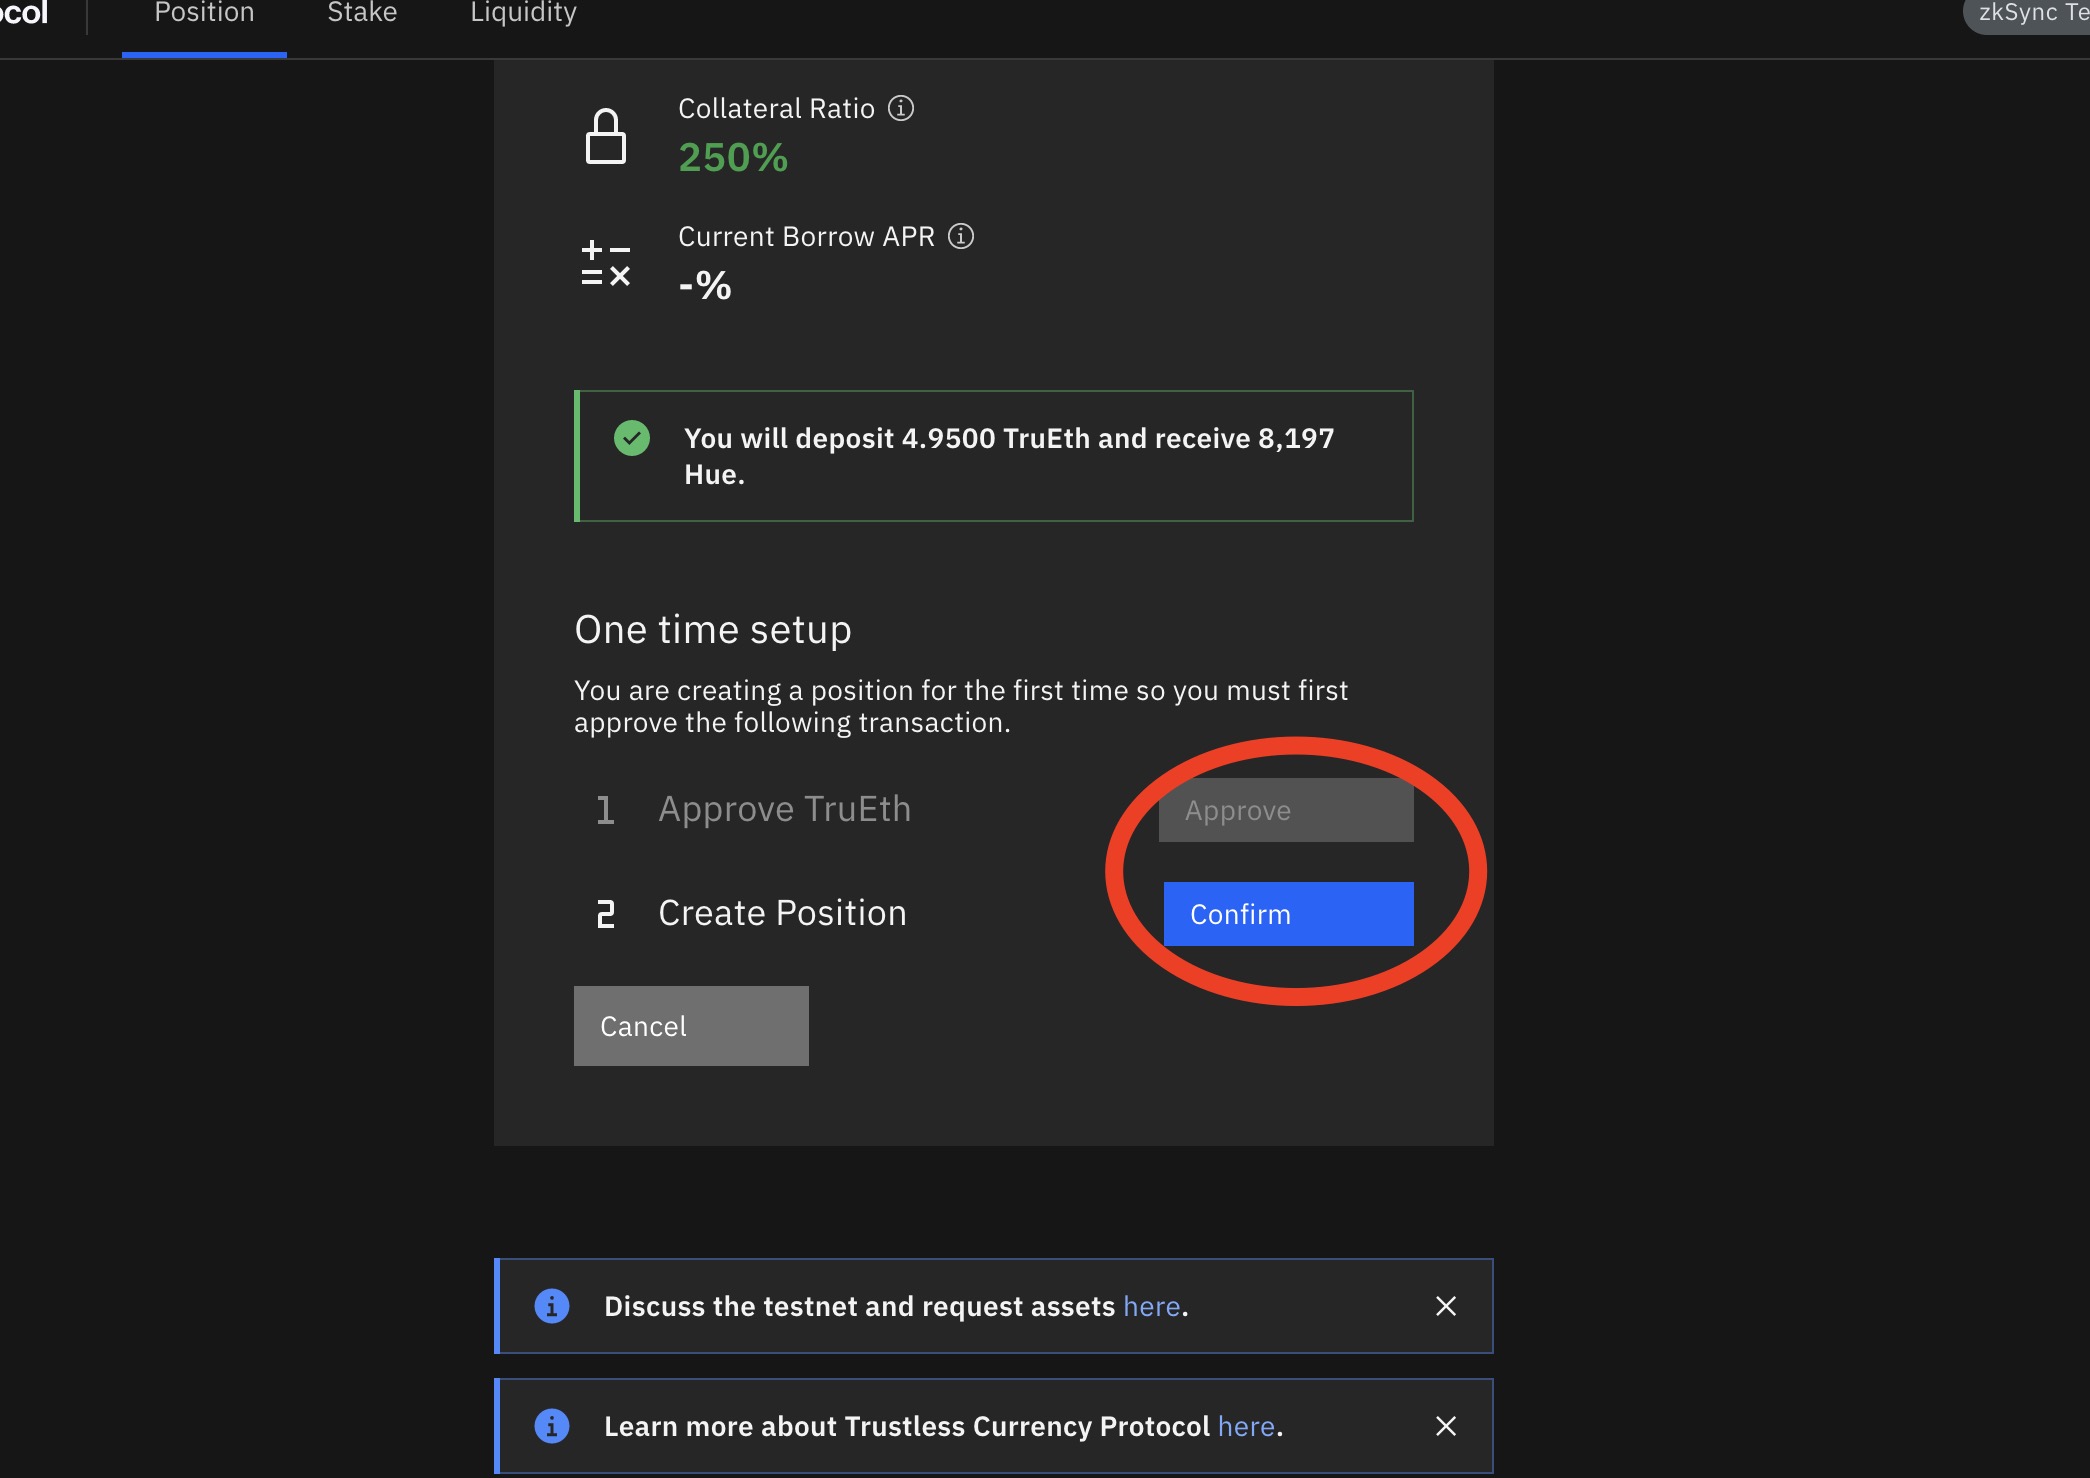Open the testnet discussion here link
Image resolution: width=2090 pixels, height=1478 pixels.
pos(1152,1306)
